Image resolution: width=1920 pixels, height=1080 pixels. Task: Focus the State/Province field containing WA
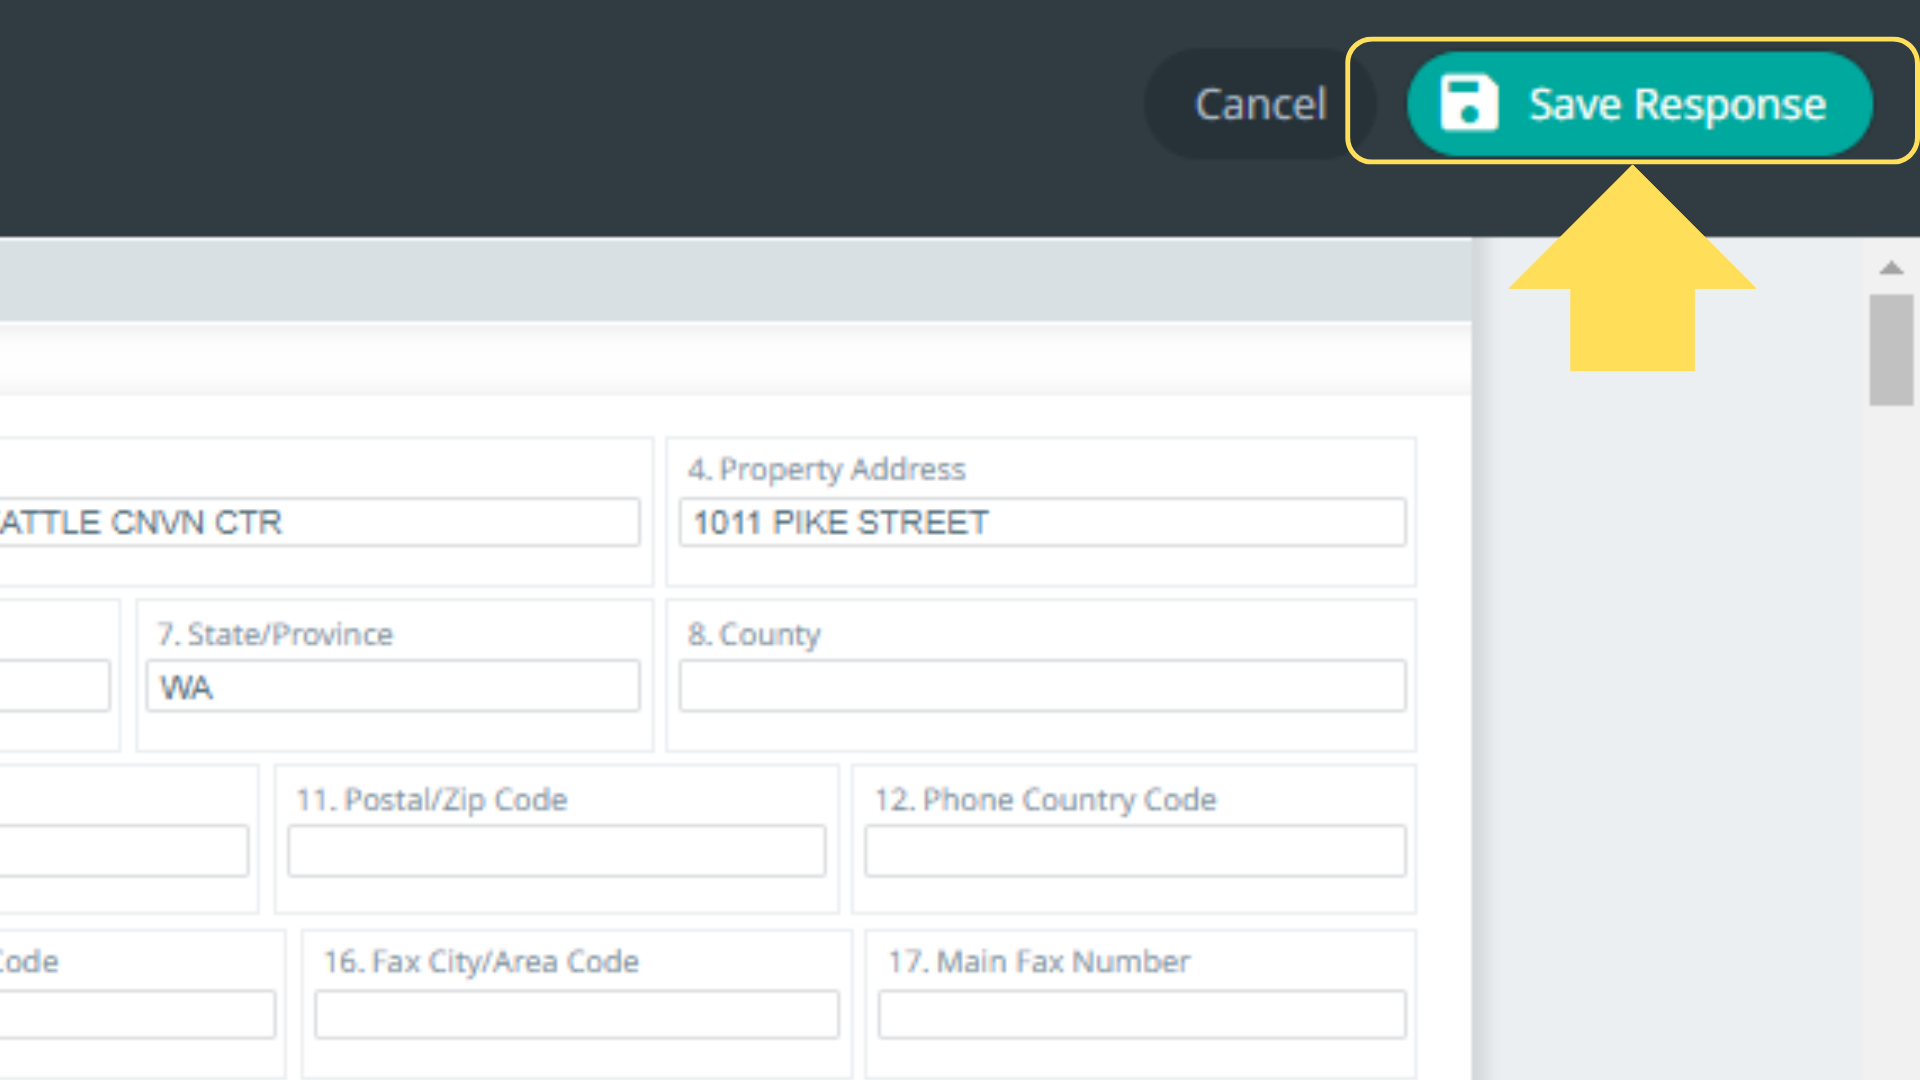click(393, 687)
